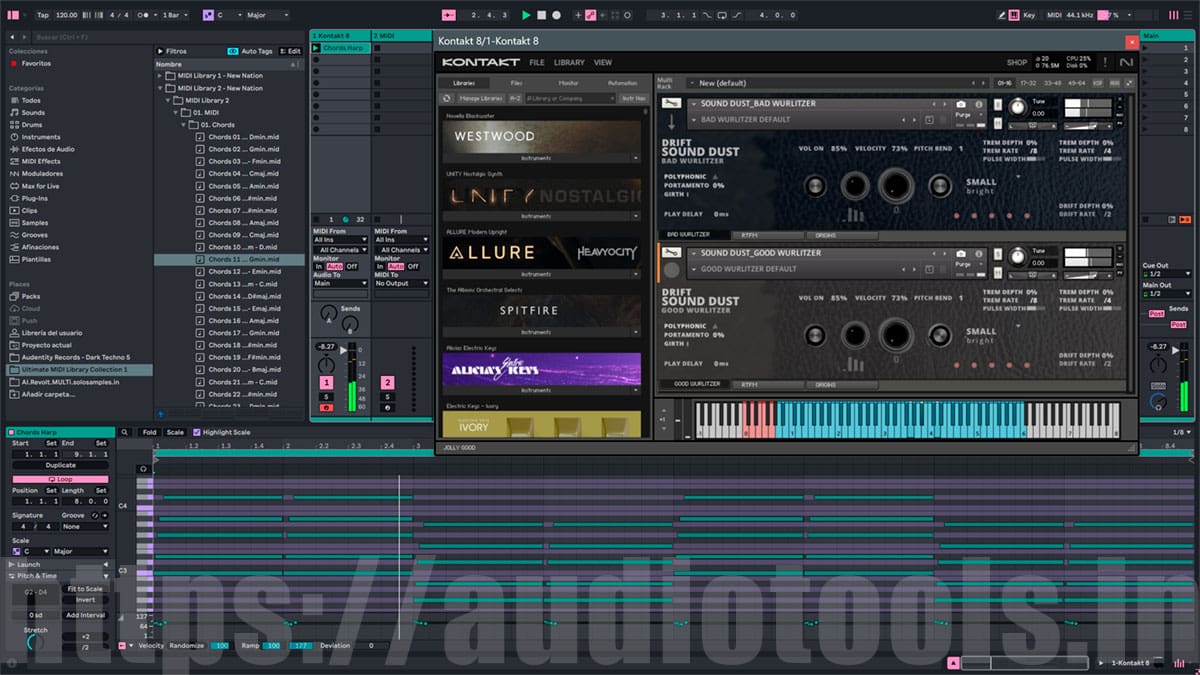This screenshot has width=1200, height=675.
Task: Click Add Interval button
Action: click(x=85, y=615)
